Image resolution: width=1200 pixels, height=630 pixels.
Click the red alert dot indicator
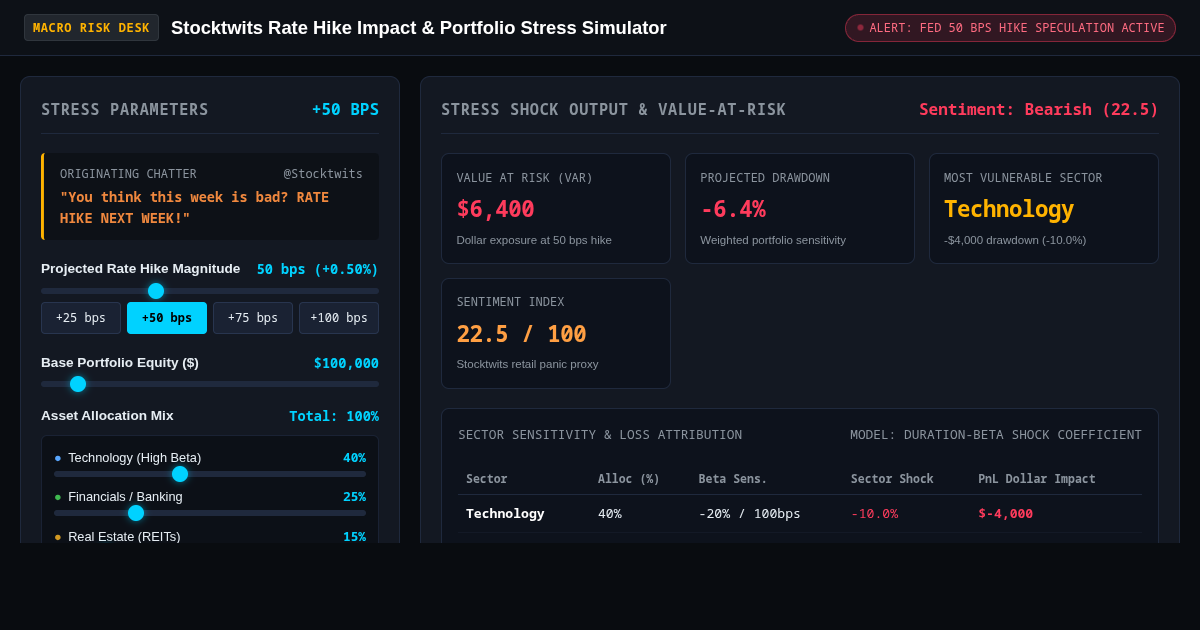coord(860,28)
